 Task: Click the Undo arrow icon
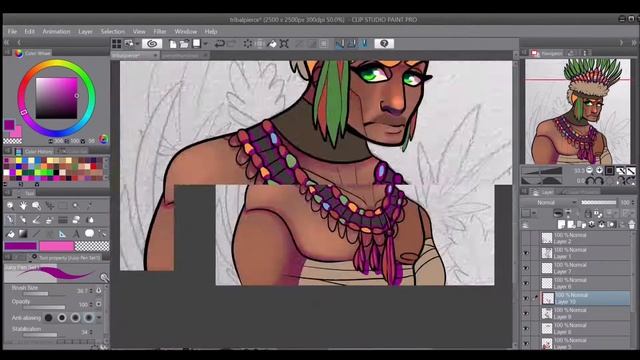[x=219, y=44]
